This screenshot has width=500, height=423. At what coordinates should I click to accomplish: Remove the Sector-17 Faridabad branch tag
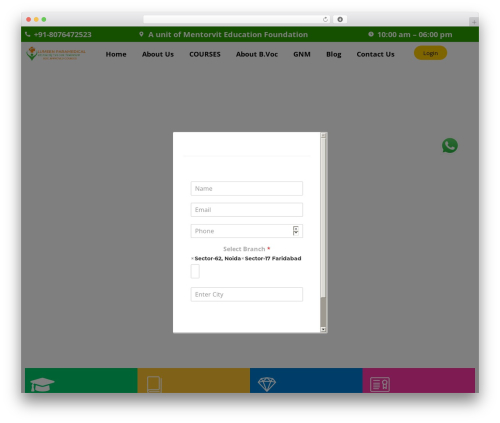pos(243,258)
